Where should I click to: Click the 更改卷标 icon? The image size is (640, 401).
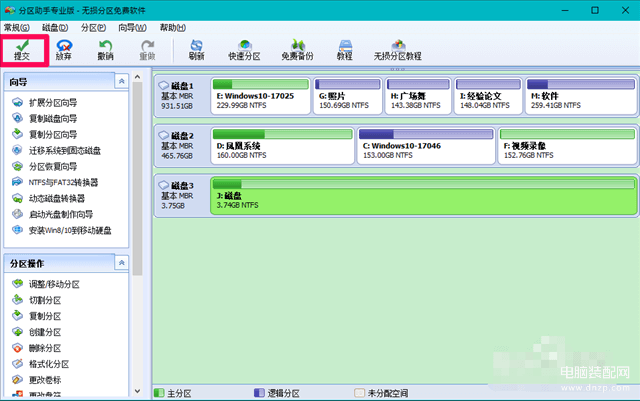17,380
